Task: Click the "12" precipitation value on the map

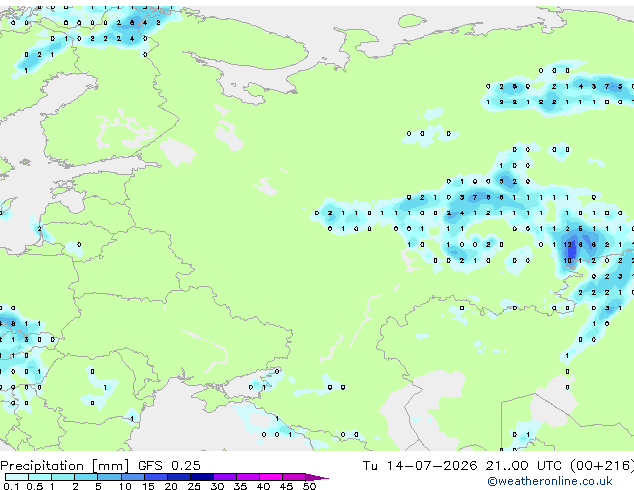Action: pos(568,245)
